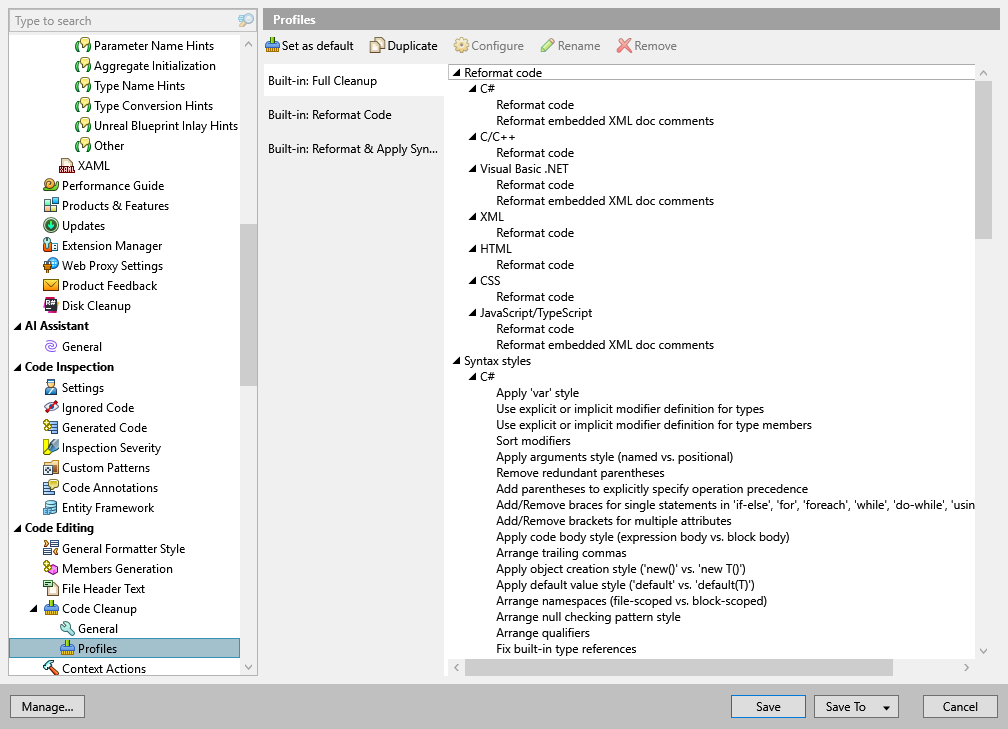
Task: Open the Save To dropdown arrow
Action: [886, 707]
